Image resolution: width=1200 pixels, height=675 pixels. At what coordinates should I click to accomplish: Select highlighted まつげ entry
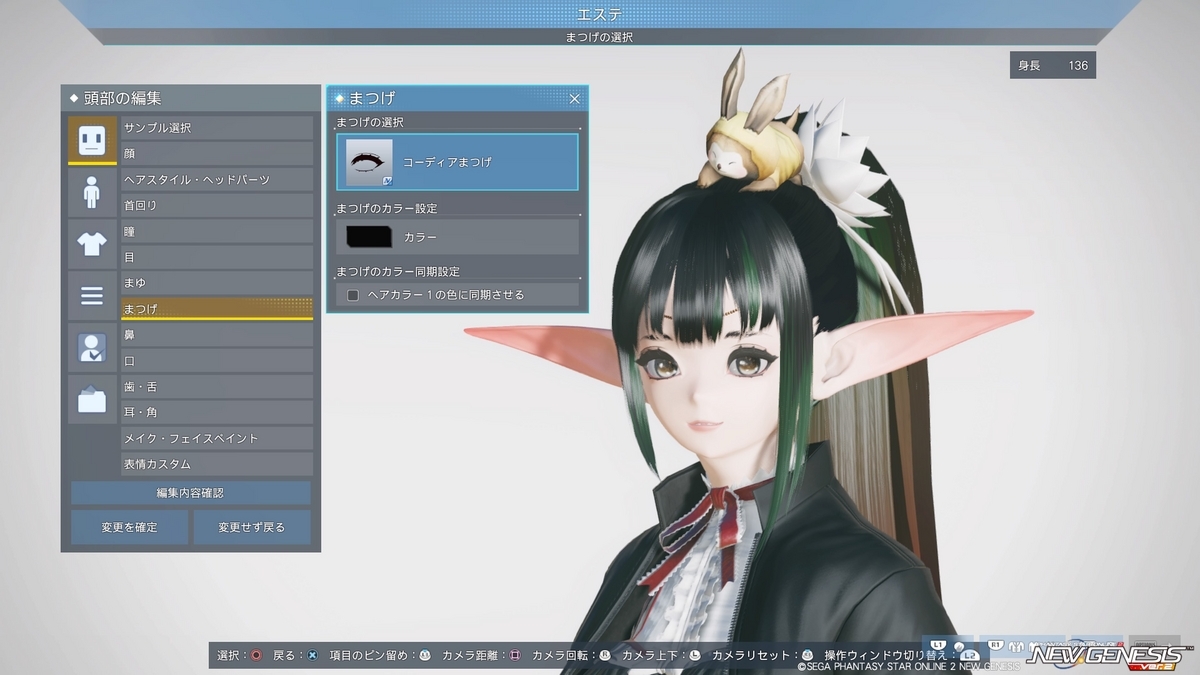click(217, 309)
